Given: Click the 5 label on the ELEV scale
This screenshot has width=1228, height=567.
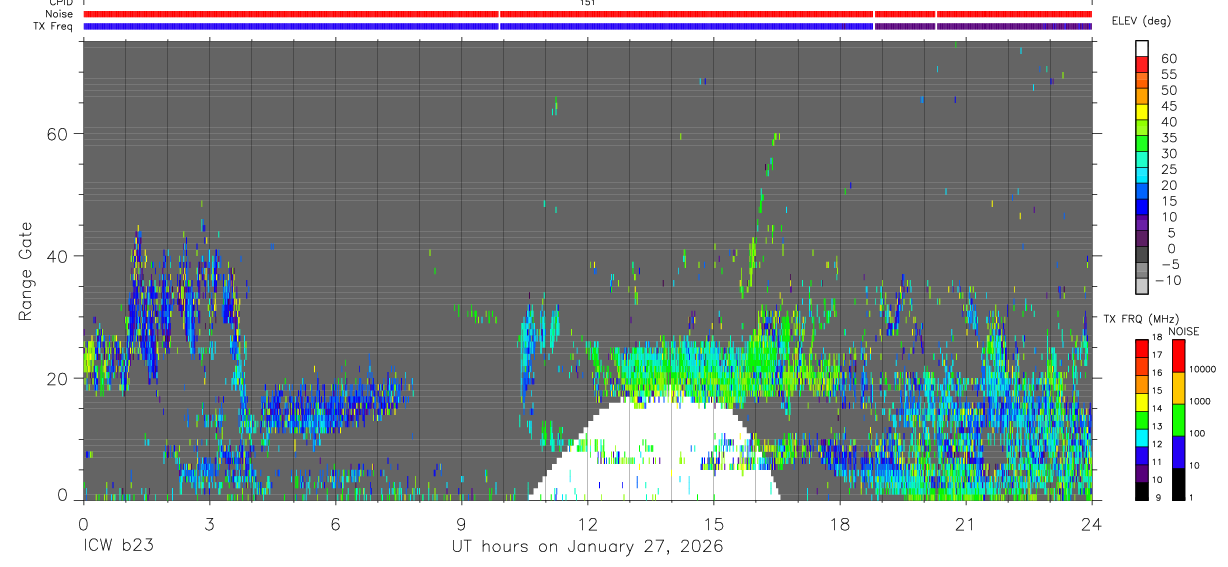Looking at the screenshot, I should pos(1171,232).
